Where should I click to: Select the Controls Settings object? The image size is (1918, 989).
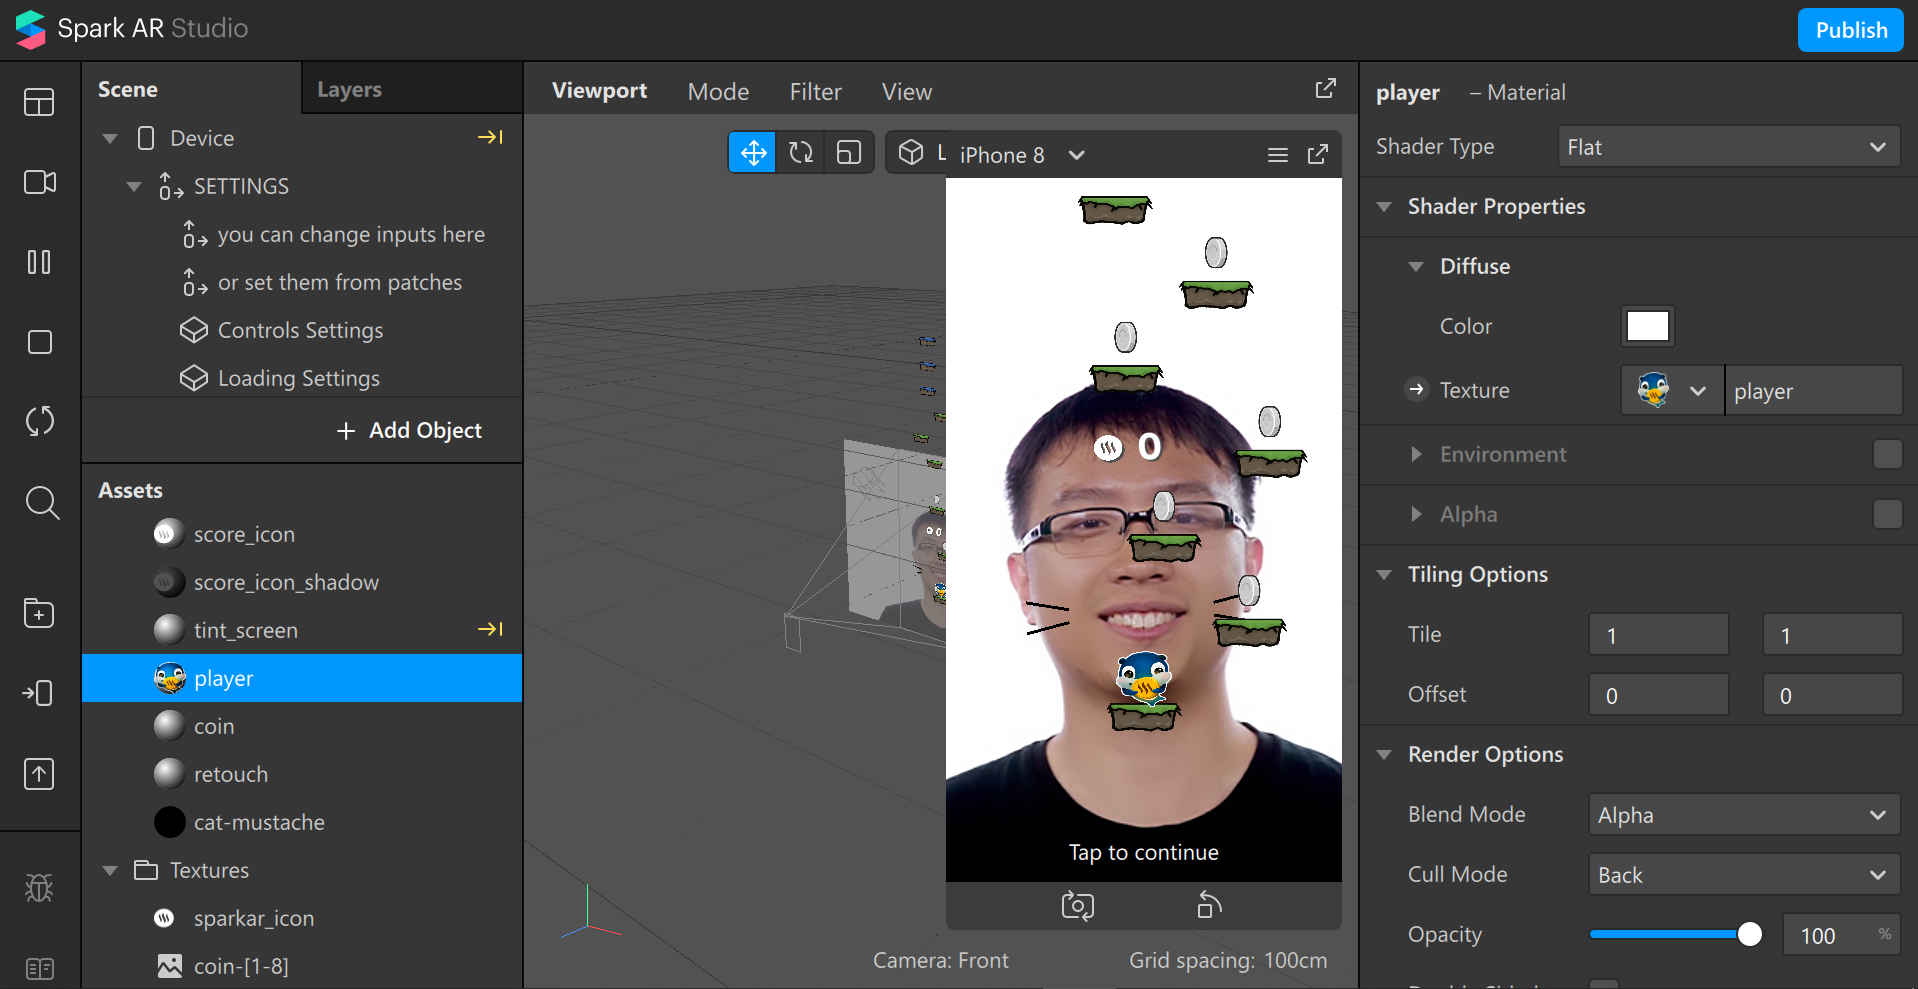pyautogui.click(x=302, y=330)
